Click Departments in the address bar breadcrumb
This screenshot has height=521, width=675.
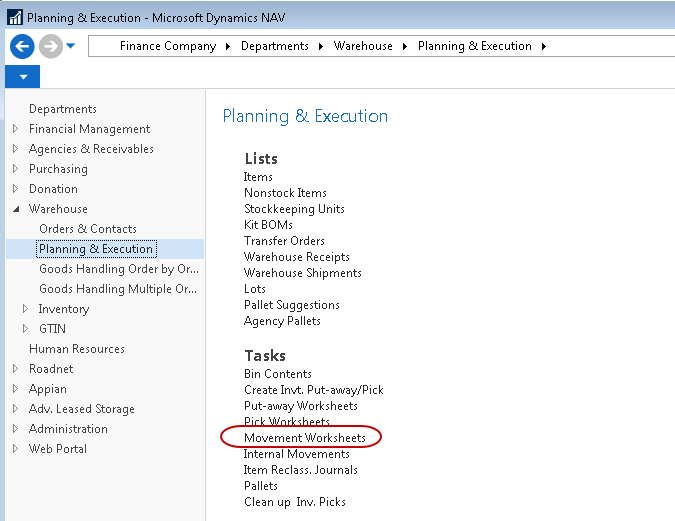(x=274, y=46)
